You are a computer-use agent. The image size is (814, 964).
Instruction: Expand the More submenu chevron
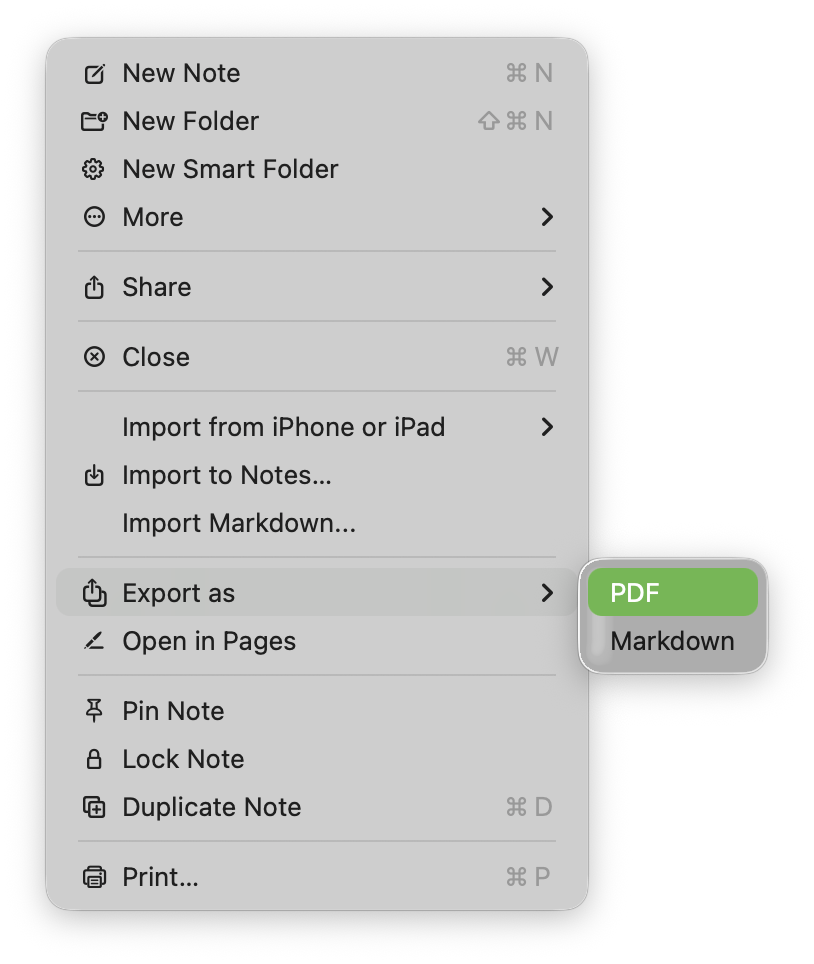[547, 217]
